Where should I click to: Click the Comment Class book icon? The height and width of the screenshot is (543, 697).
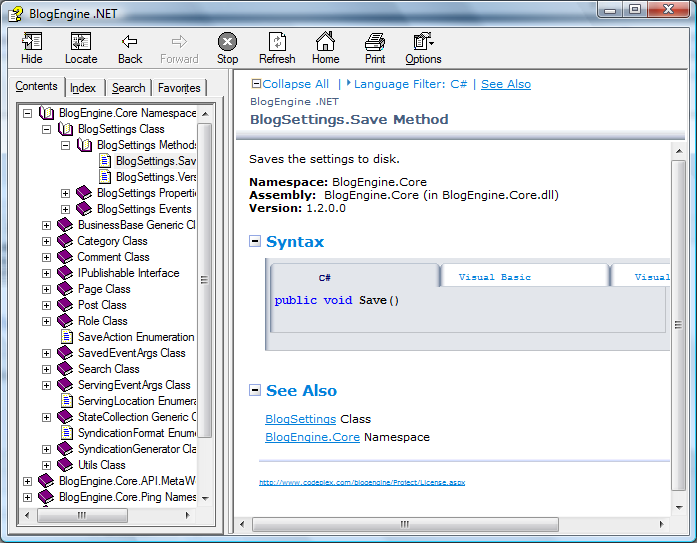[x=65, y=257]
